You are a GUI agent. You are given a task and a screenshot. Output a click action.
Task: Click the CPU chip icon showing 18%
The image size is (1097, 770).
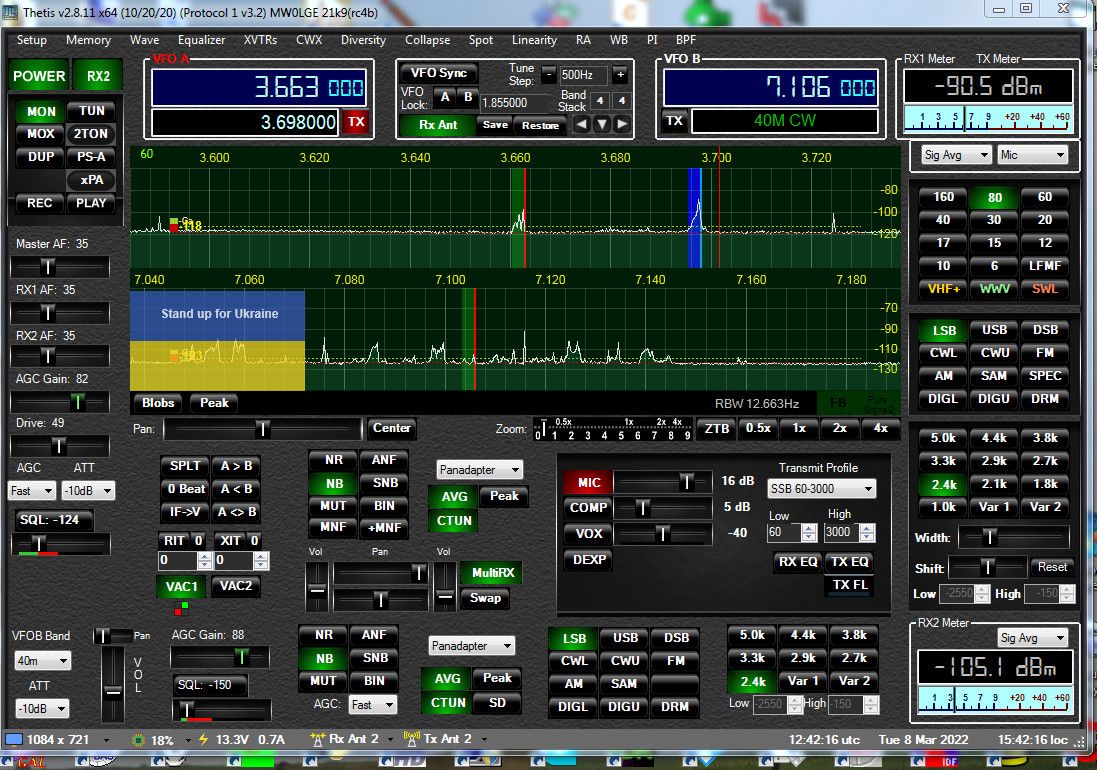(x=139, y=740)
